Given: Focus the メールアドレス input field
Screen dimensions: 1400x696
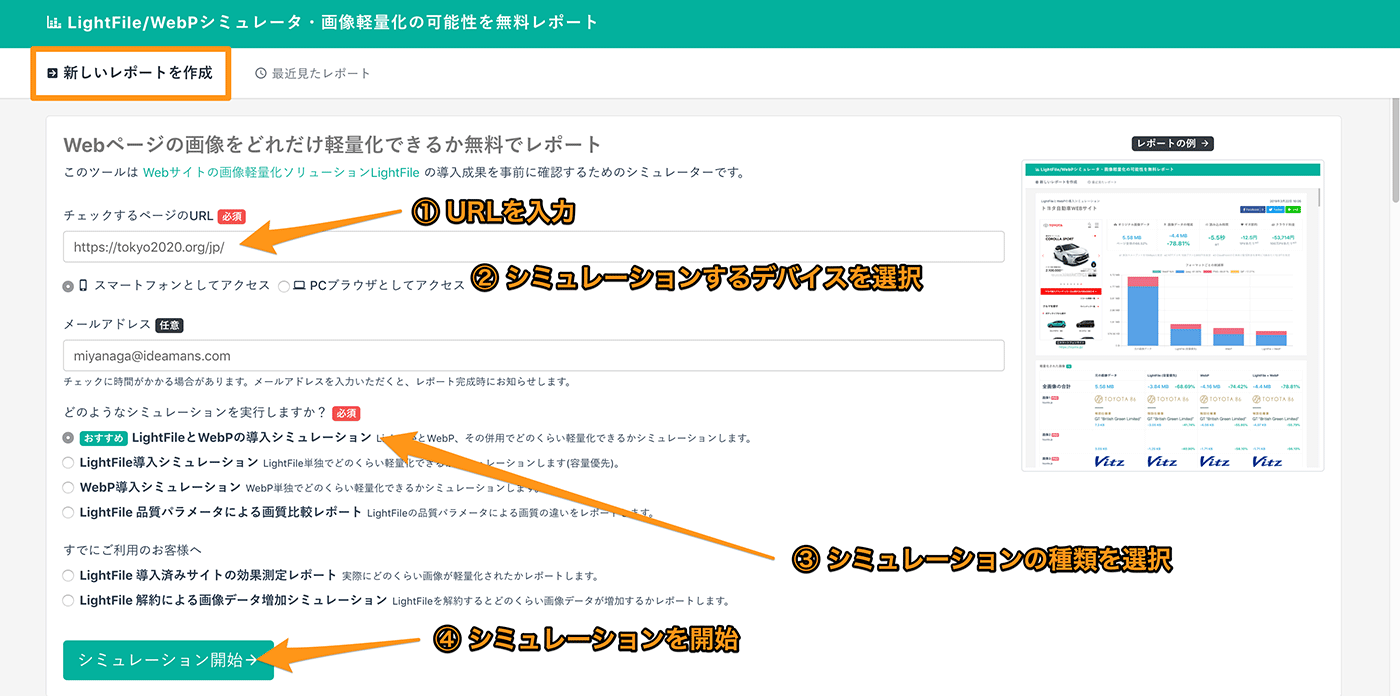Looking at the screenshot, I should pos(533,356).
